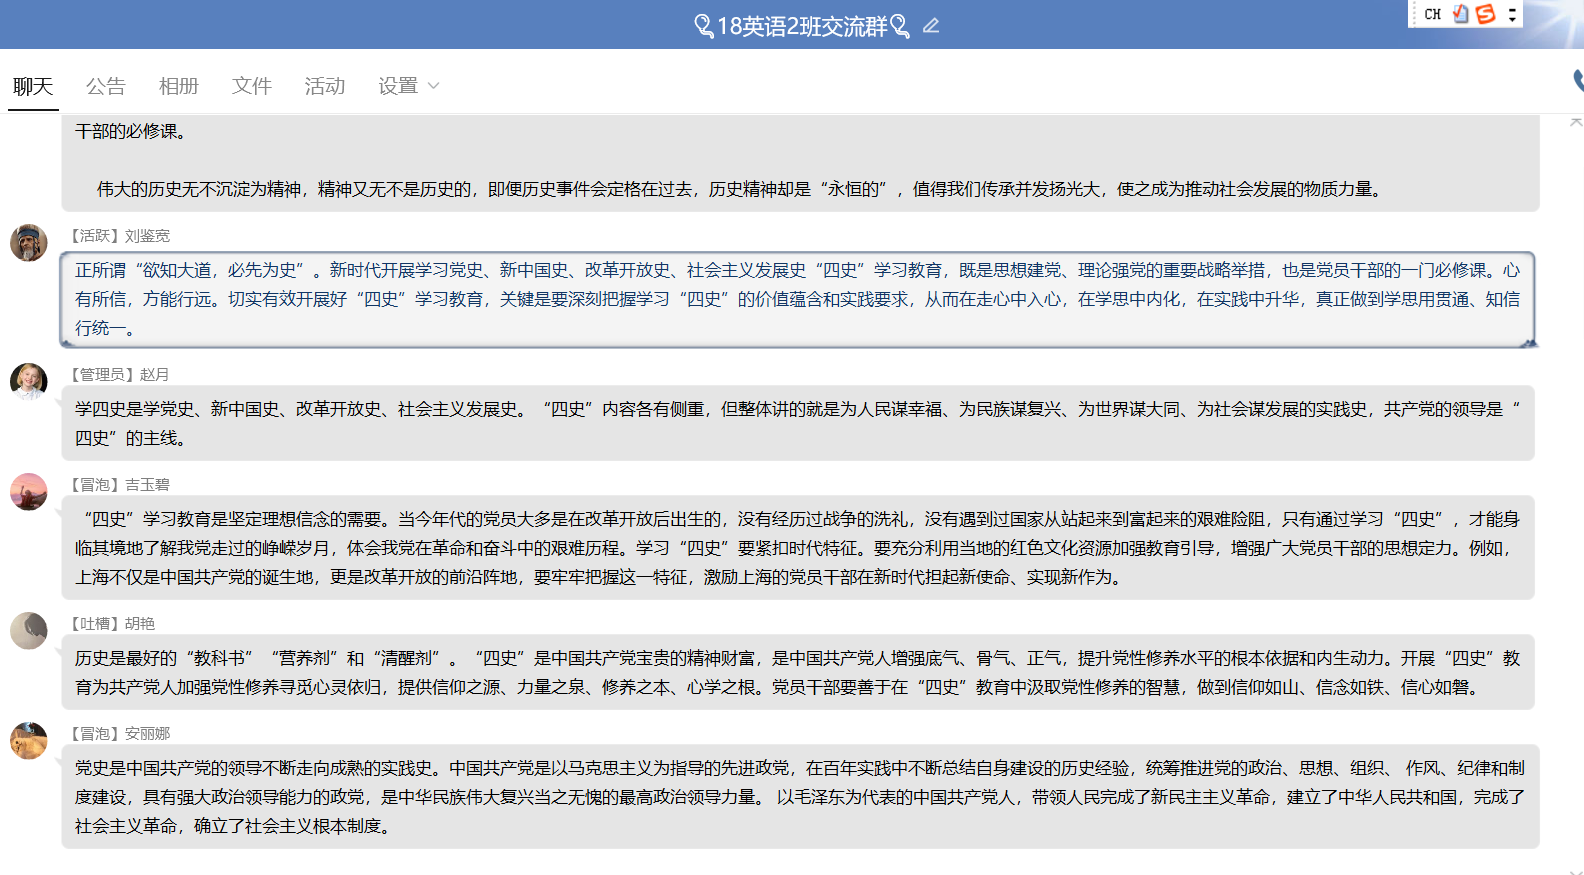Click the Sogou input method S icon
1584x875 pixels.
pos(1486,14)
